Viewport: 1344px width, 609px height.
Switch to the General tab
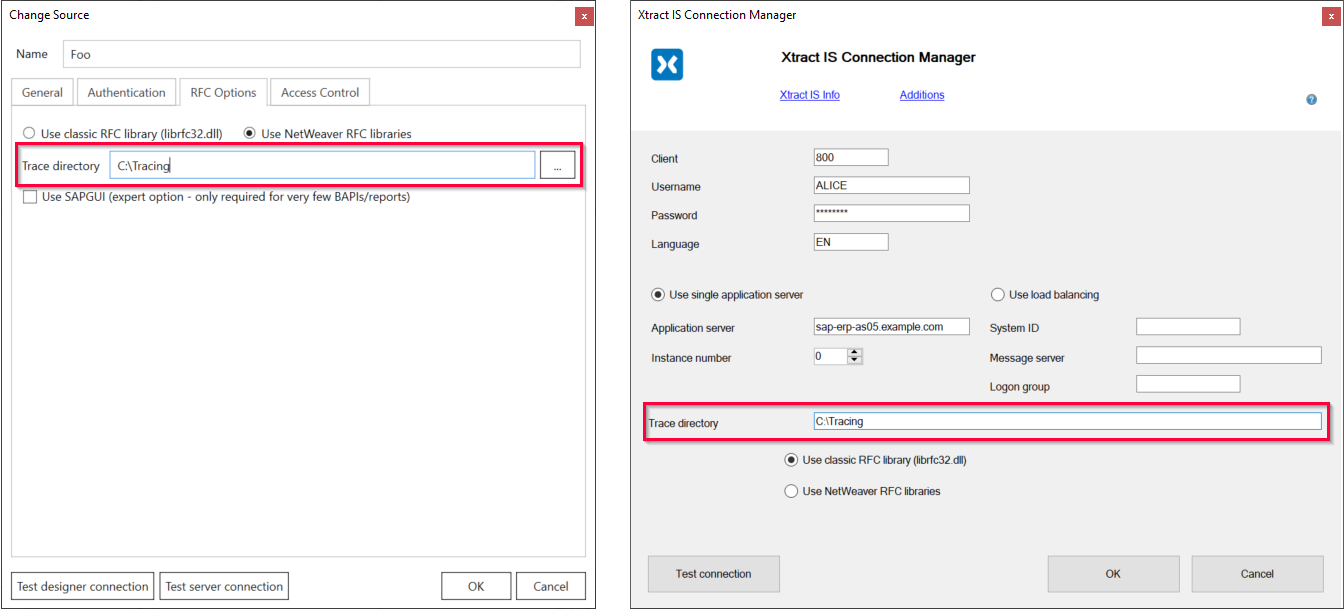coord(42,92)
